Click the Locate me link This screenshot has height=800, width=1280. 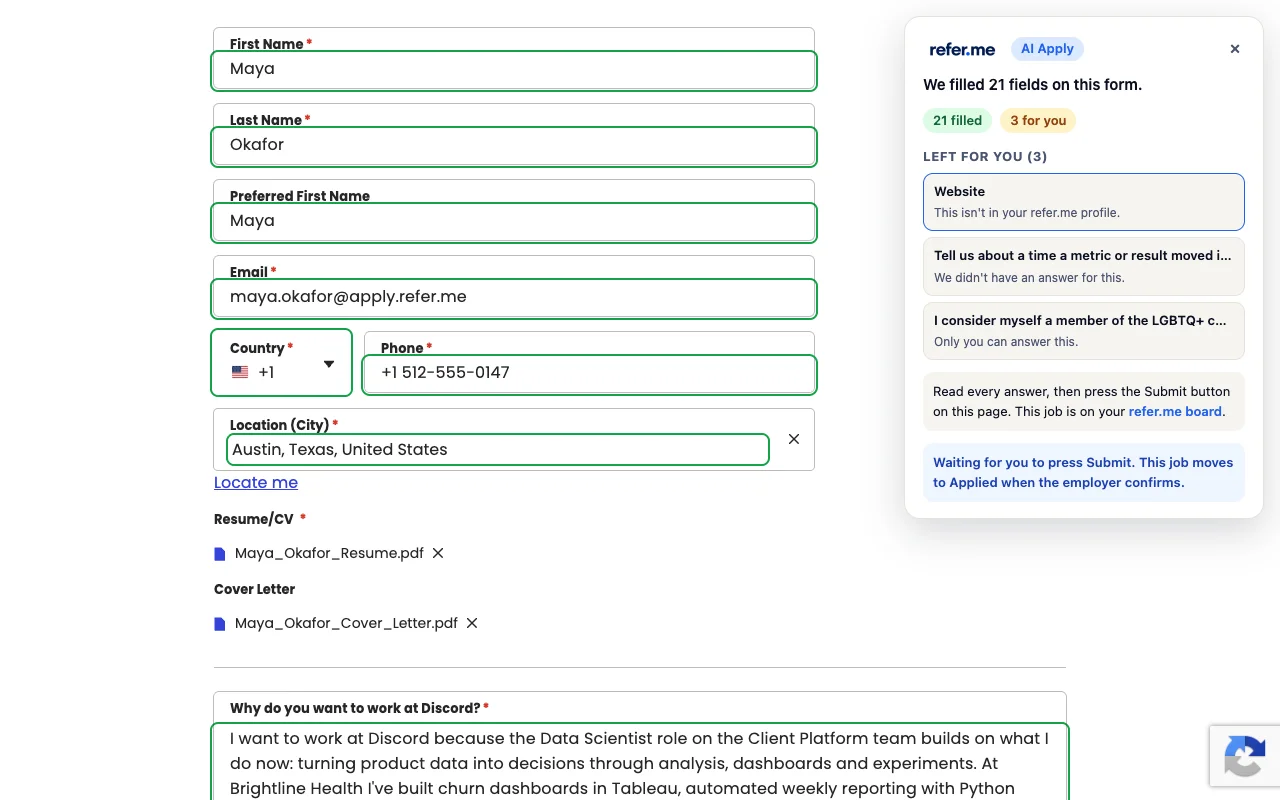click(x=256, y=482)
